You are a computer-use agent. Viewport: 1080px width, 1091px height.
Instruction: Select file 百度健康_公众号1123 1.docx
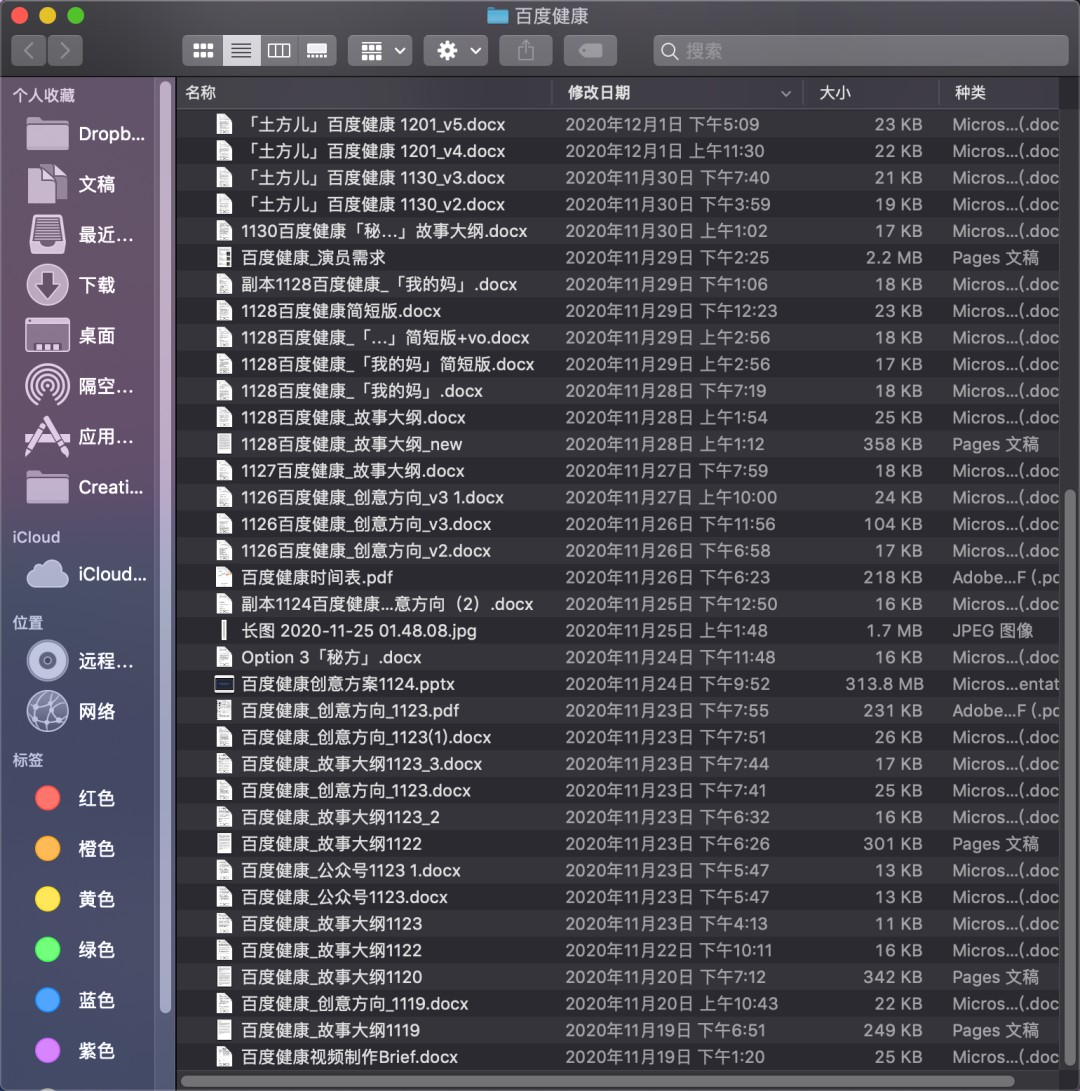pyautogui.click(x=618, y=870)
